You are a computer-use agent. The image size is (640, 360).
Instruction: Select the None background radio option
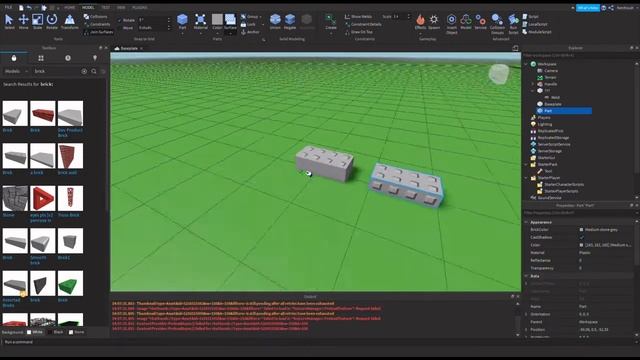click(x=71, y=332)
